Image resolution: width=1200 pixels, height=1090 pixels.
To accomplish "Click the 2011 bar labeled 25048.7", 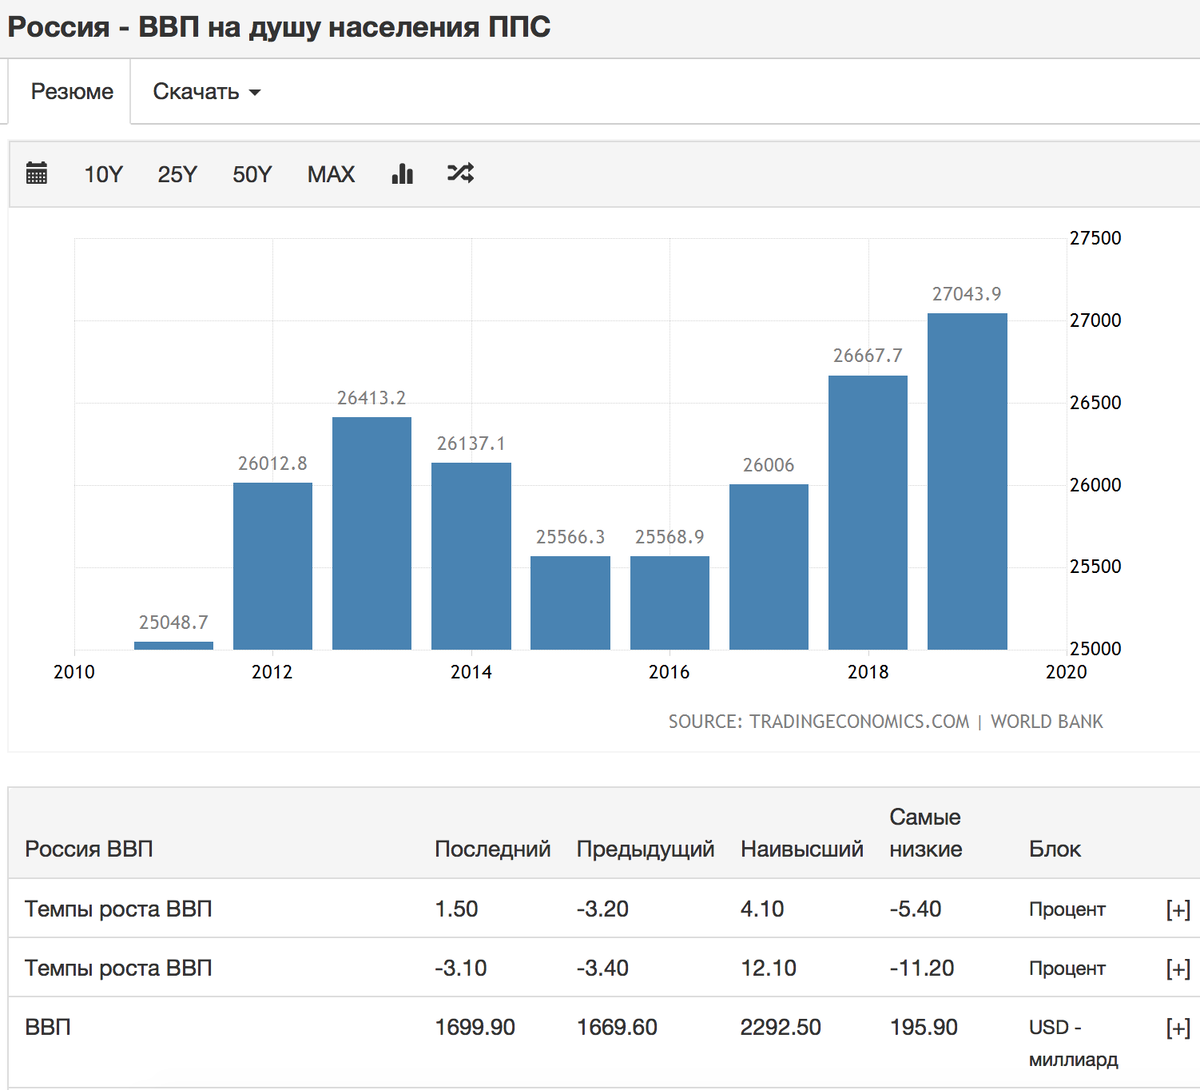I will coord(174,645).
